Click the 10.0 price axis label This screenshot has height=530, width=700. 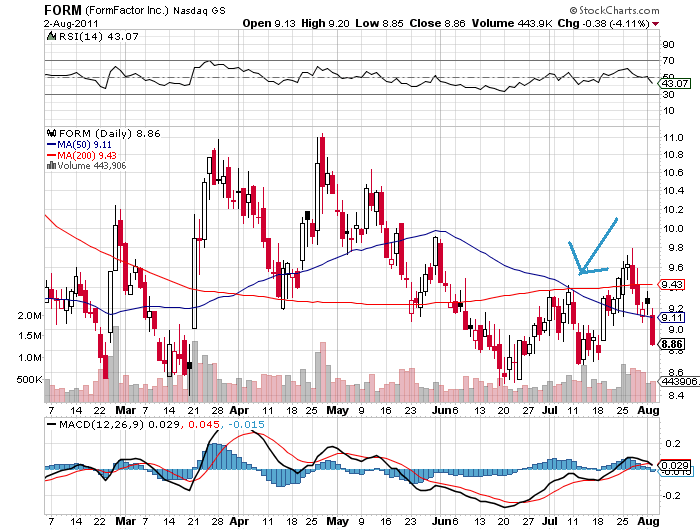coord(673,229)
